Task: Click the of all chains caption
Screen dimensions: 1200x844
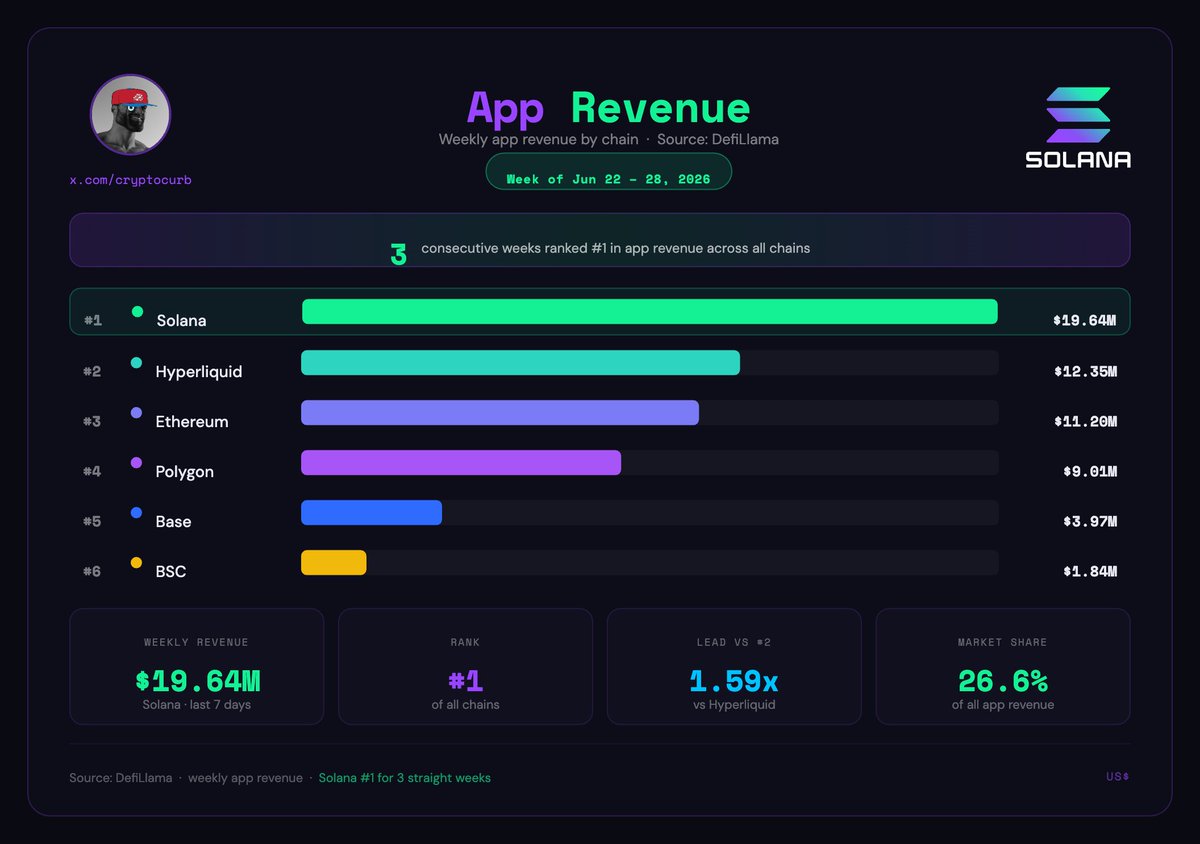Action: (x=466, y=705)
